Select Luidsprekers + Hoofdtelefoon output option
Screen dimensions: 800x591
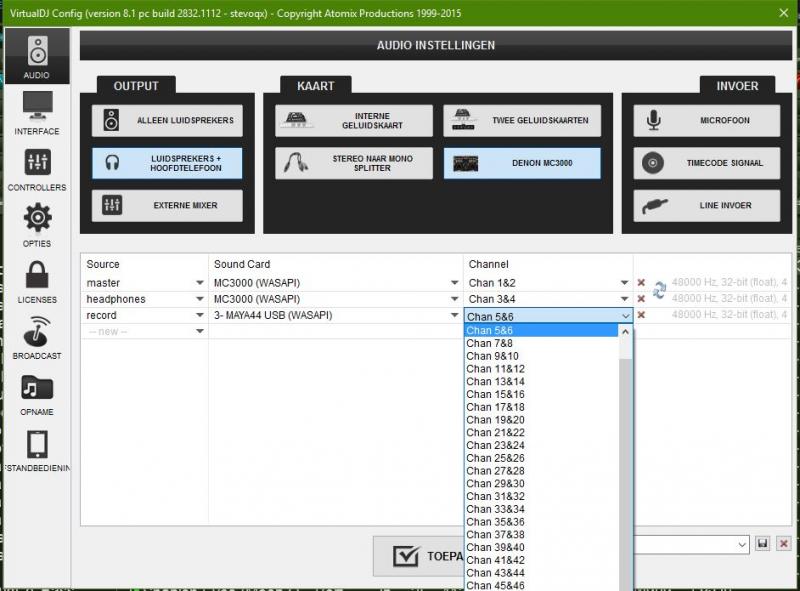(167, 163)
